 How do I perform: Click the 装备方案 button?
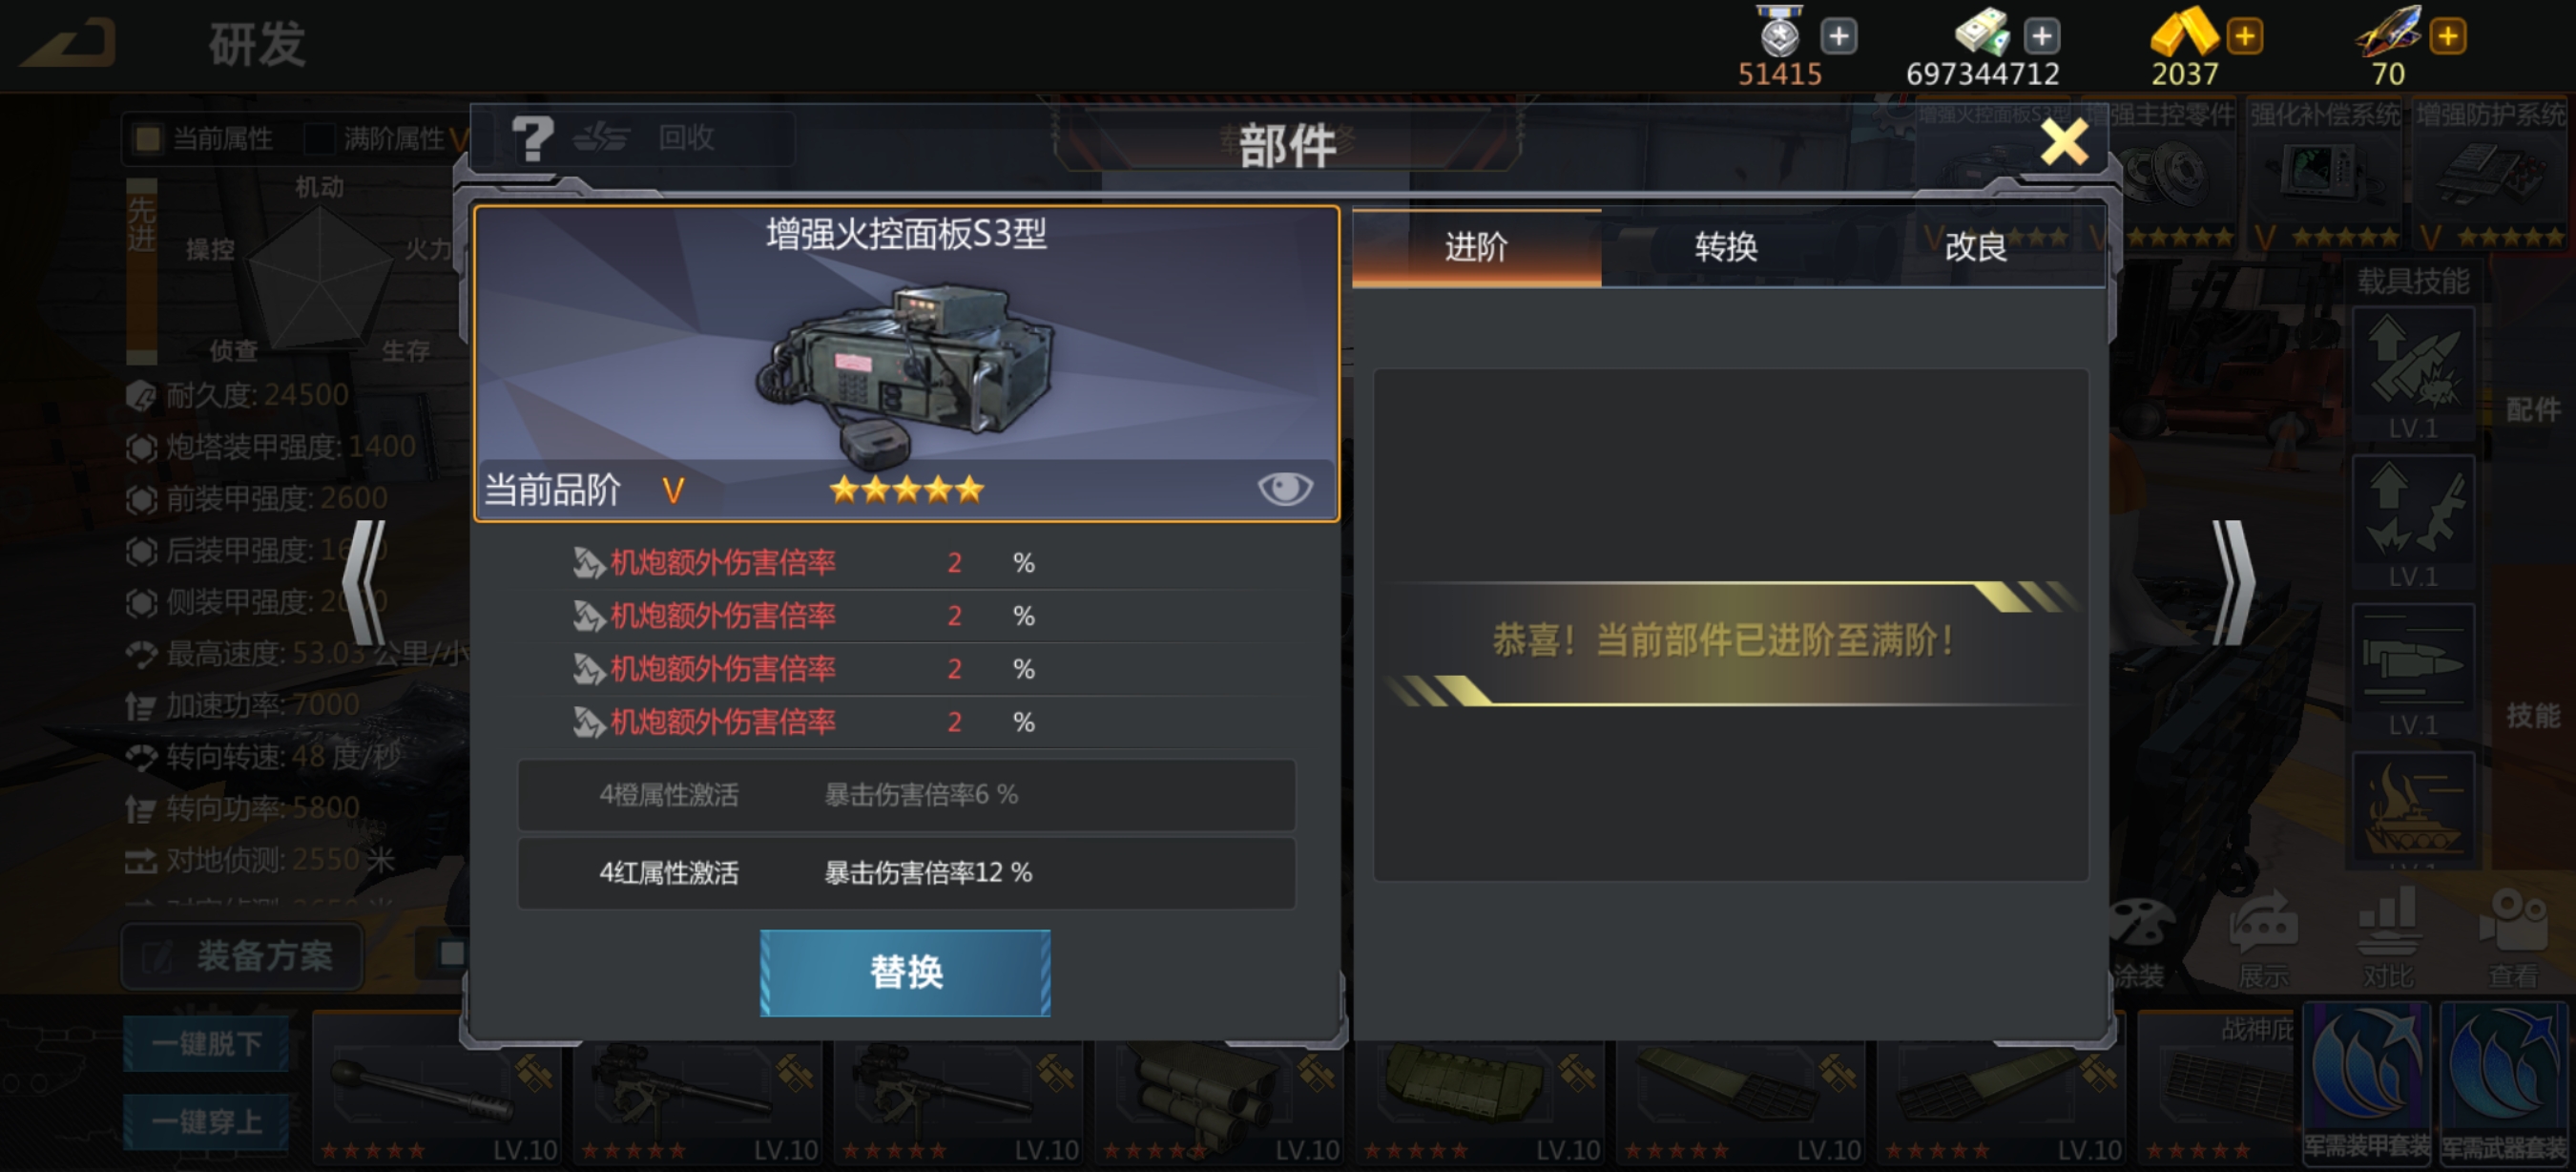(x=242, y=956)
